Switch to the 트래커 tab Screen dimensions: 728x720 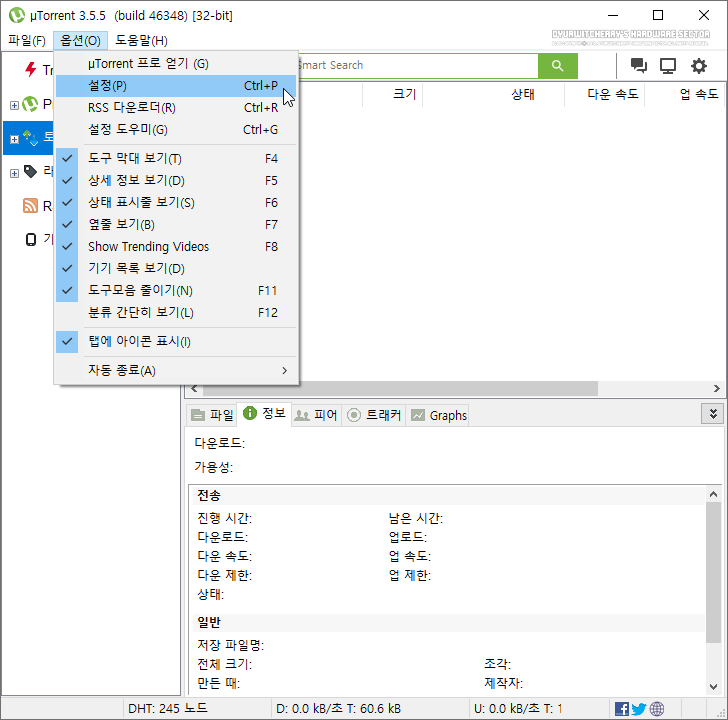pos(374,415)
